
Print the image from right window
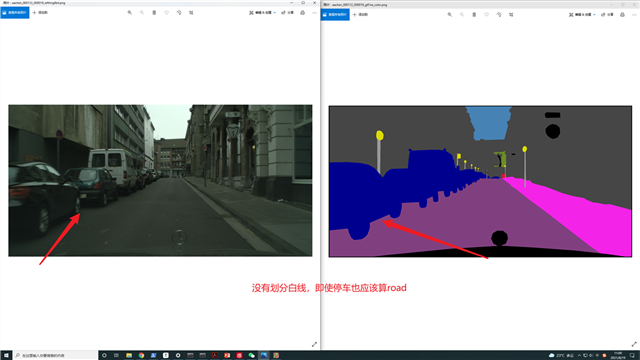(x=622, y=14)
